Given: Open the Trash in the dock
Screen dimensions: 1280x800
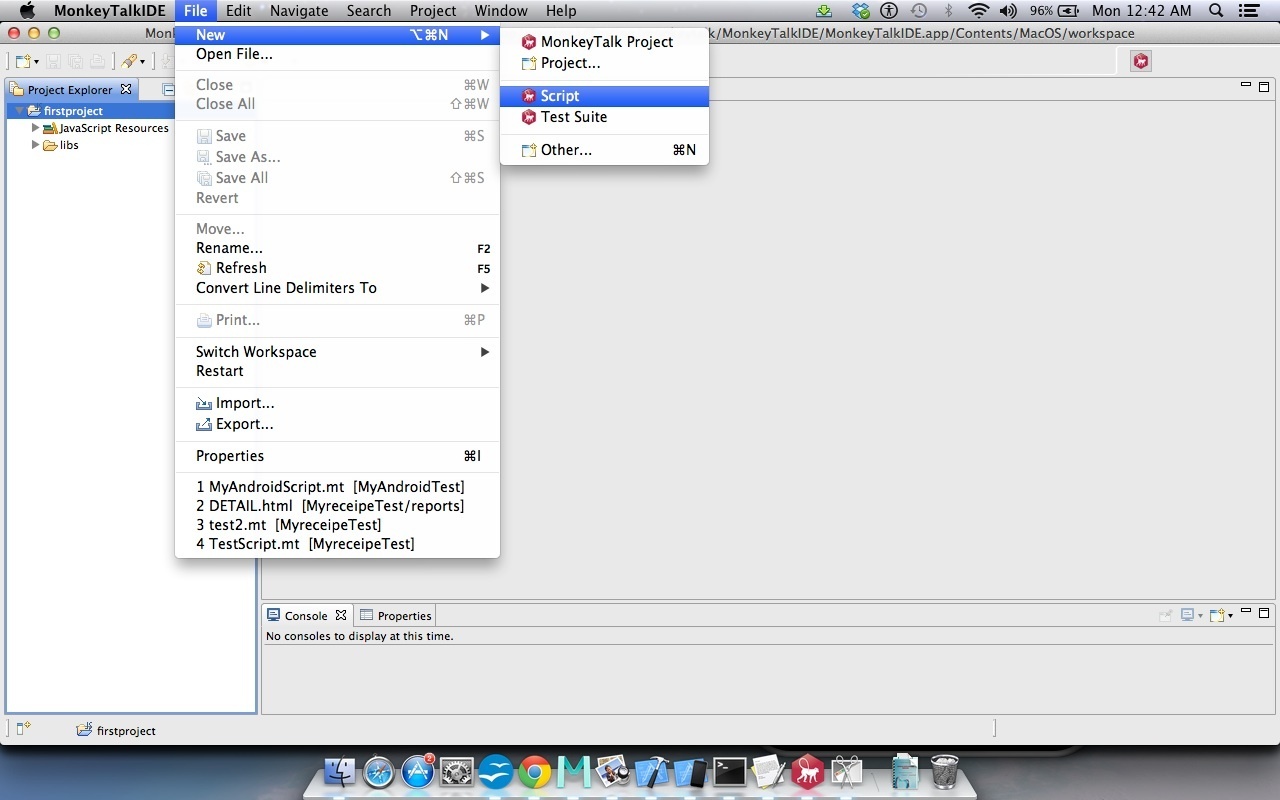Looking at the screenshot, I should click(x=944, y=772).
